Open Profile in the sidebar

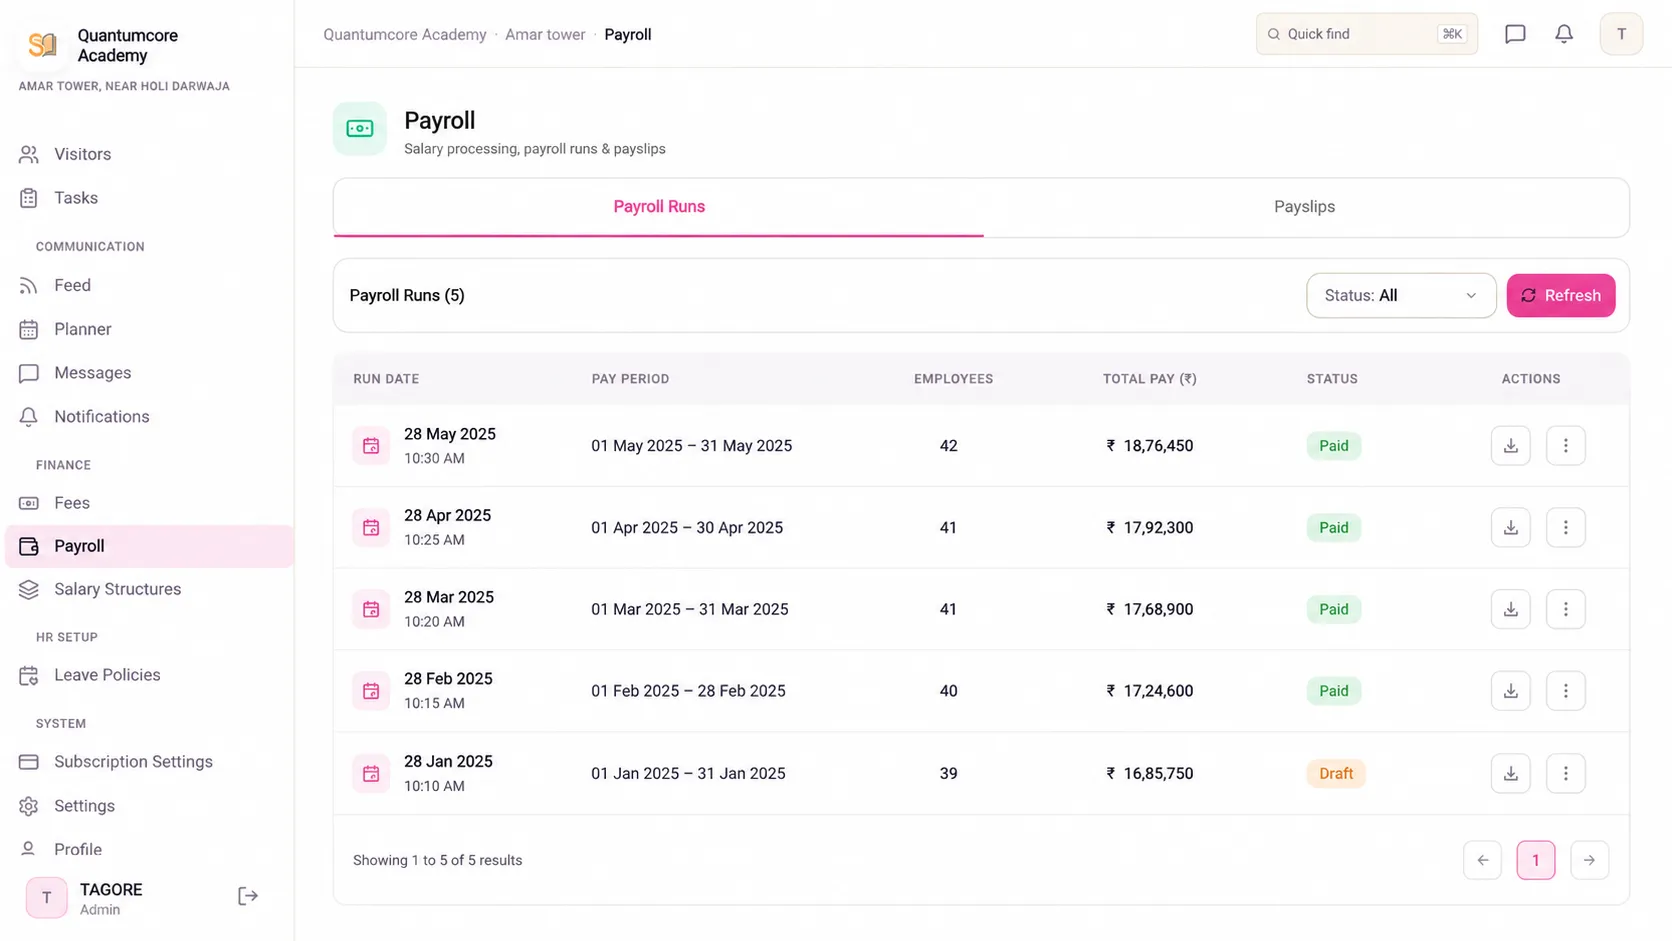(x=149, y=849)
